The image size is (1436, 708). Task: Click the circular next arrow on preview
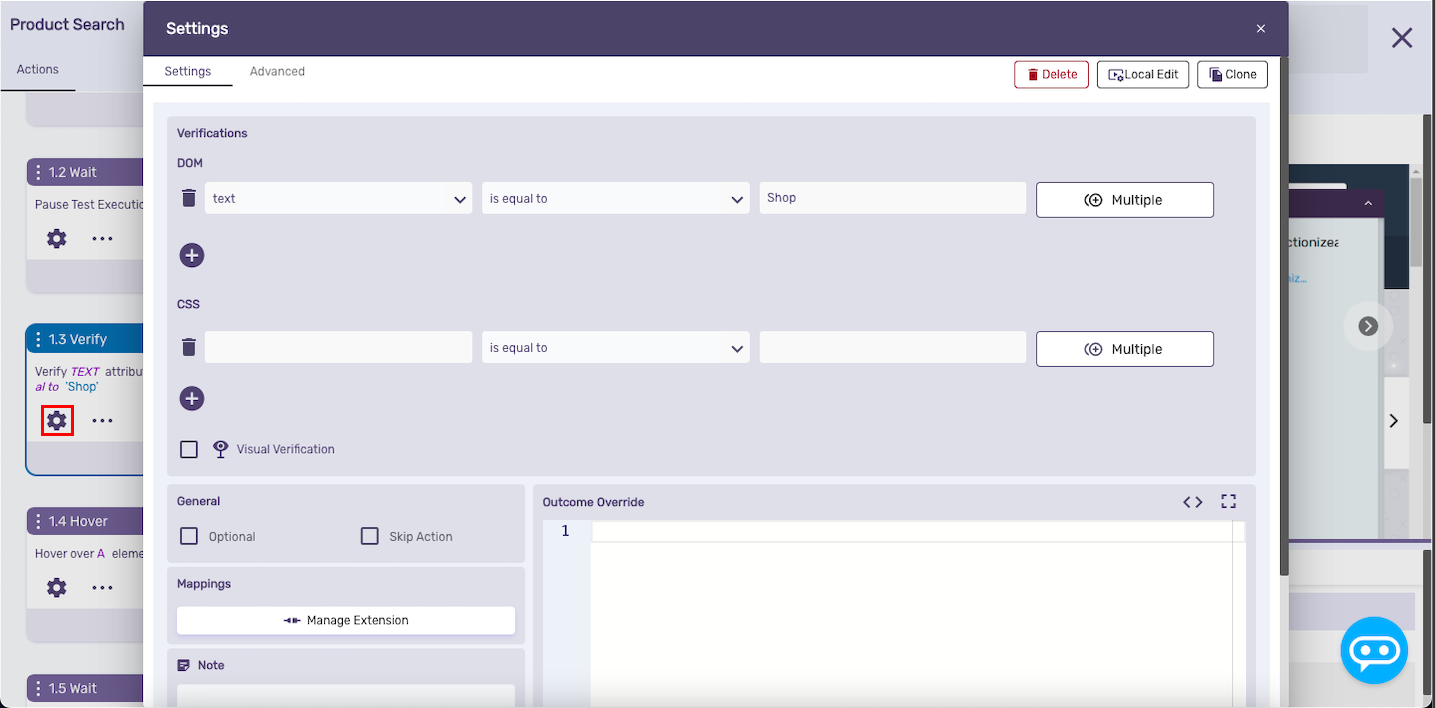pos(1368,326)
